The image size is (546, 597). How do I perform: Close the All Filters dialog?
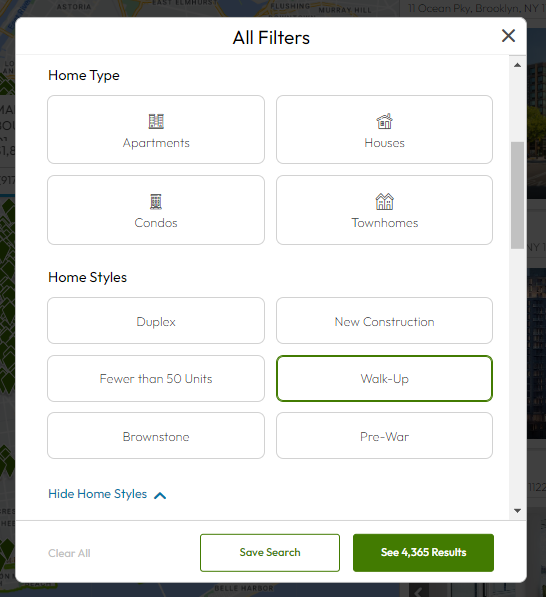pos(508,36)
